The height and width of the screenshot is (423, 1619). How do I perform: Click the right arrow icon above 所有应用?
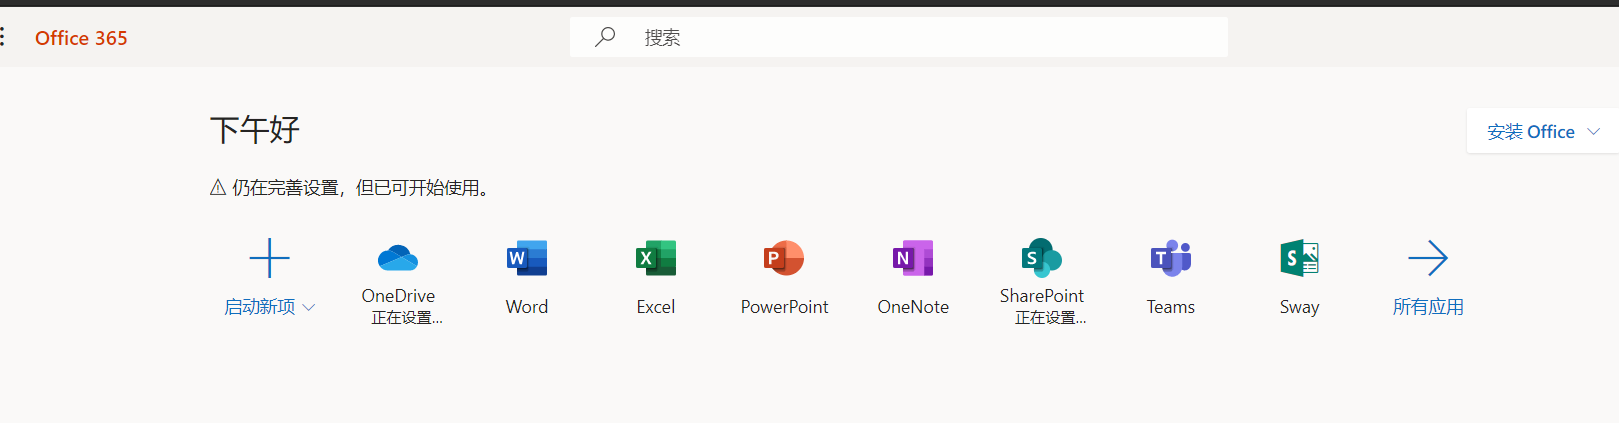(x=1428, y=258)
